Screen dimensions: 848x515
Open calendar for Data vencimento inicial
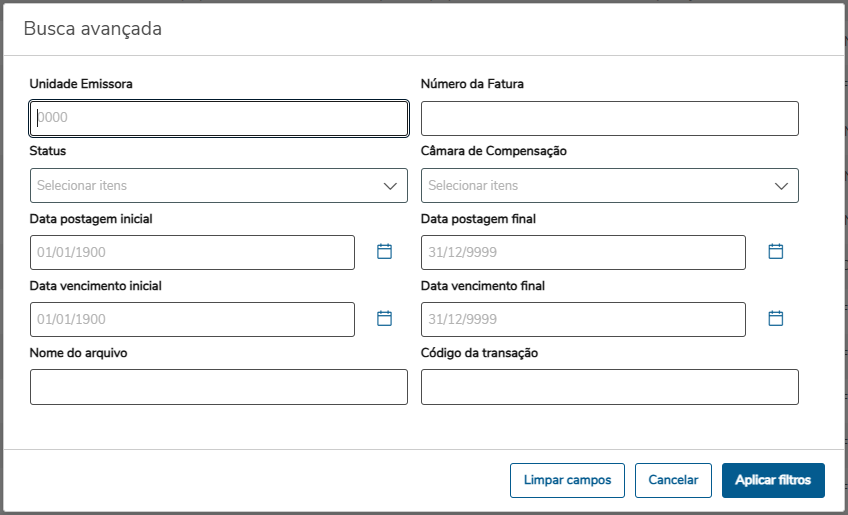click(384, 319)
